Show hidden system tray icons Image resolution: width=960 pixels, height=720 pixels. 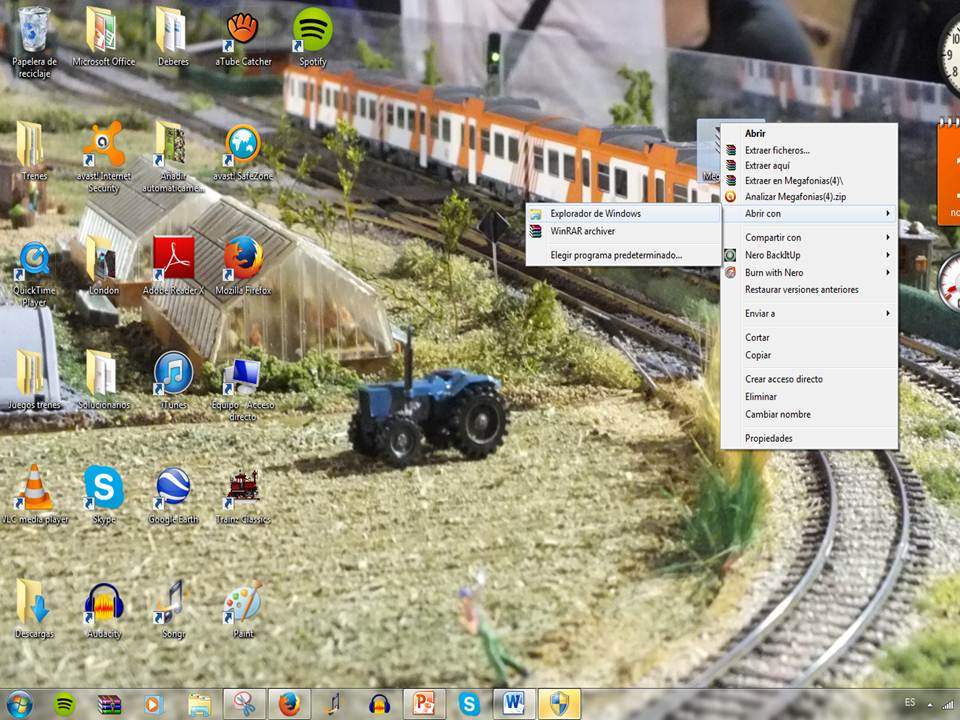tap(930, 705)
